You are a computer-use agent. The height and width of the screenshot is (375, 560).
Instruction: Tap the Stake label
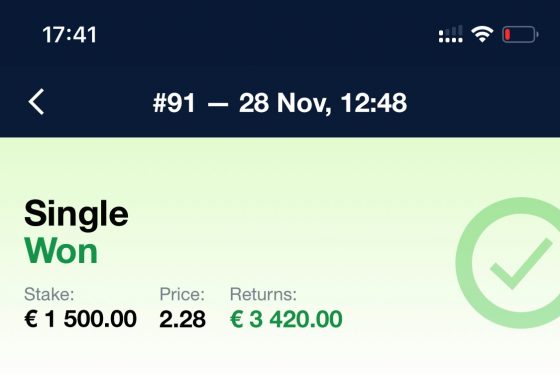click(49, 294)
